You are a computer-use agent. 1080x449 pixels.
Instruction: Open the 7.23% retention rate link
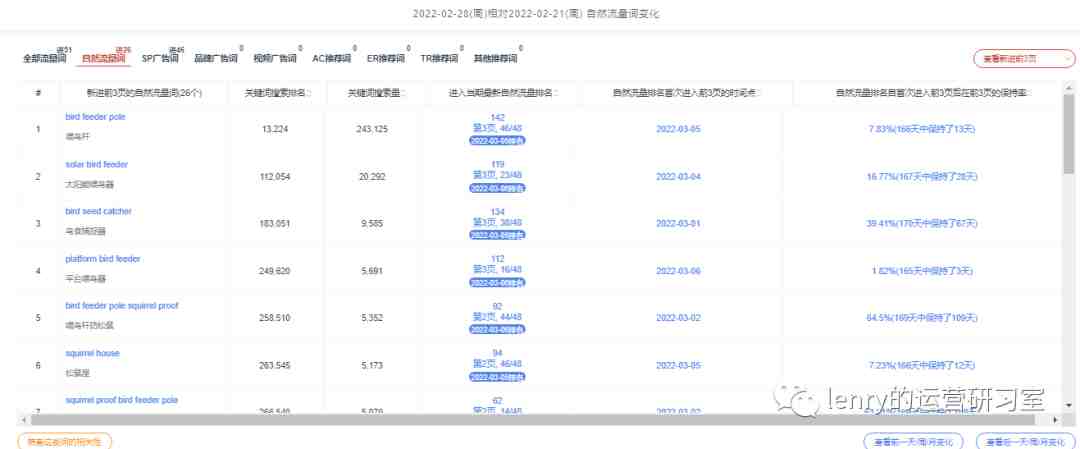pyautogui.click(x=922, y=366)
